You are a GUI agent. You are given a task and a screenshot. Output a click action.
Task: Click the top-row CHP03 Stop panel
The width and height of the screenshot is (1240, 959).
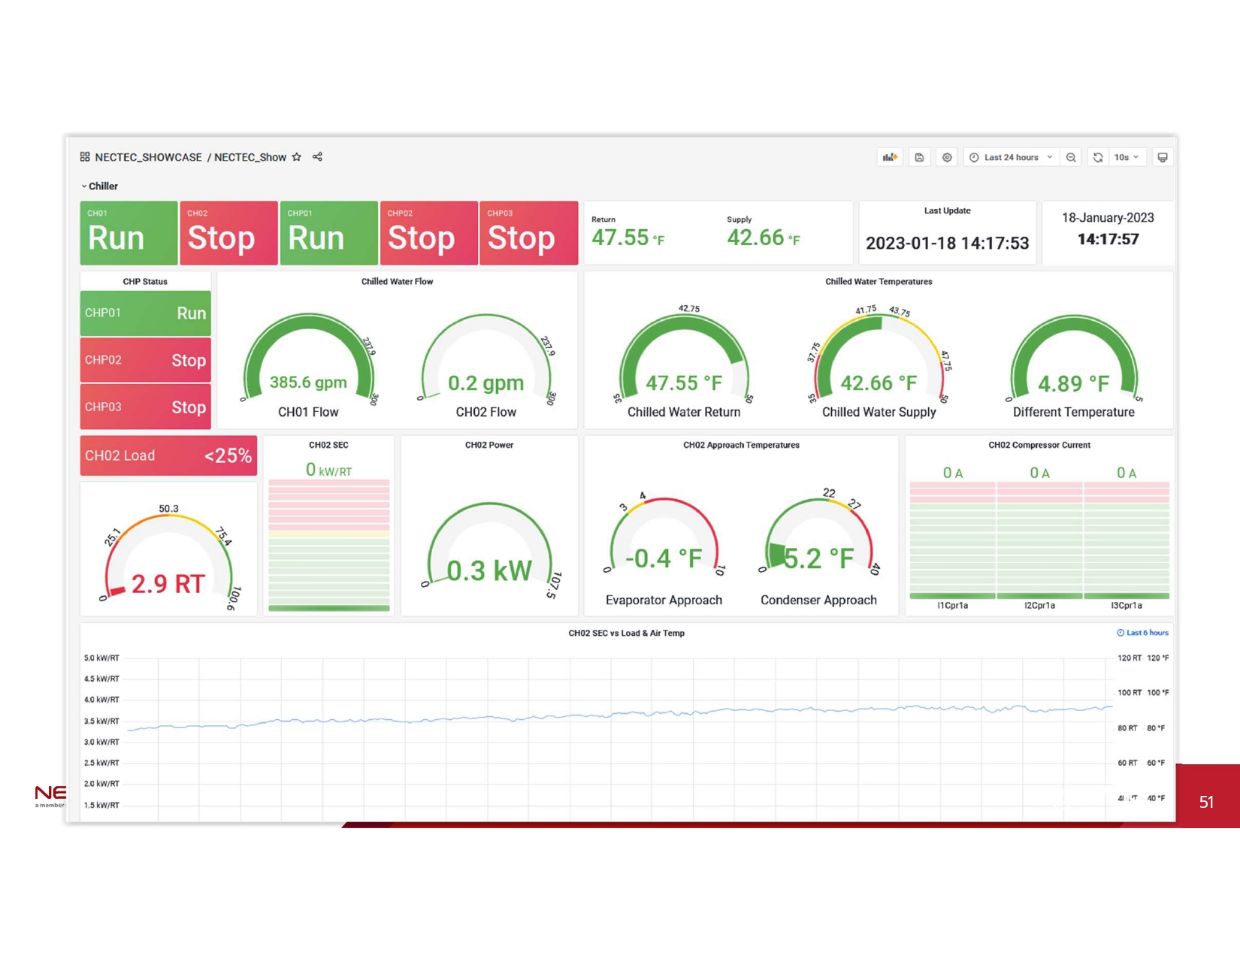[529, 233]
